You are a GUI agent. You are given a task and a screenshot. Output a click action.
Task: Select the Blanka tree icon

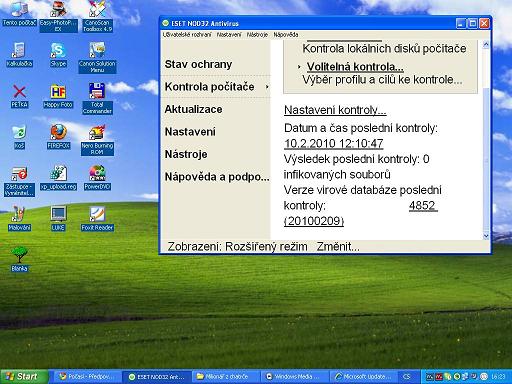19,259
